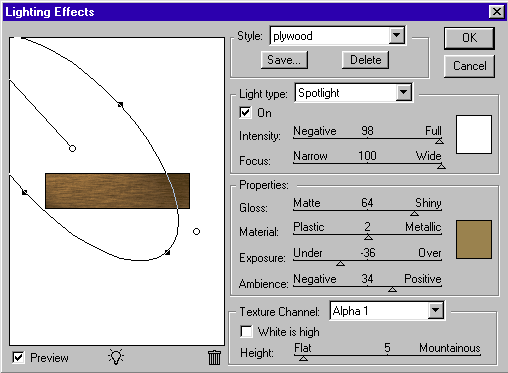
Task: Click the Under label on Exposure slider
Action: pos(308,253)
